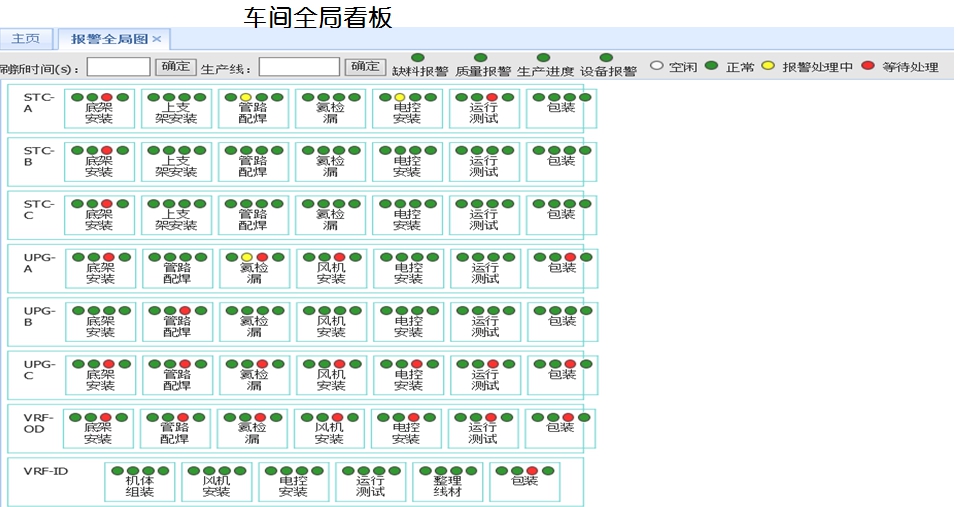This screenshot has height=507, width=960.
Task: Click the yellow indicator in UPG-A 氦检漏
Action: coord(246,257)
